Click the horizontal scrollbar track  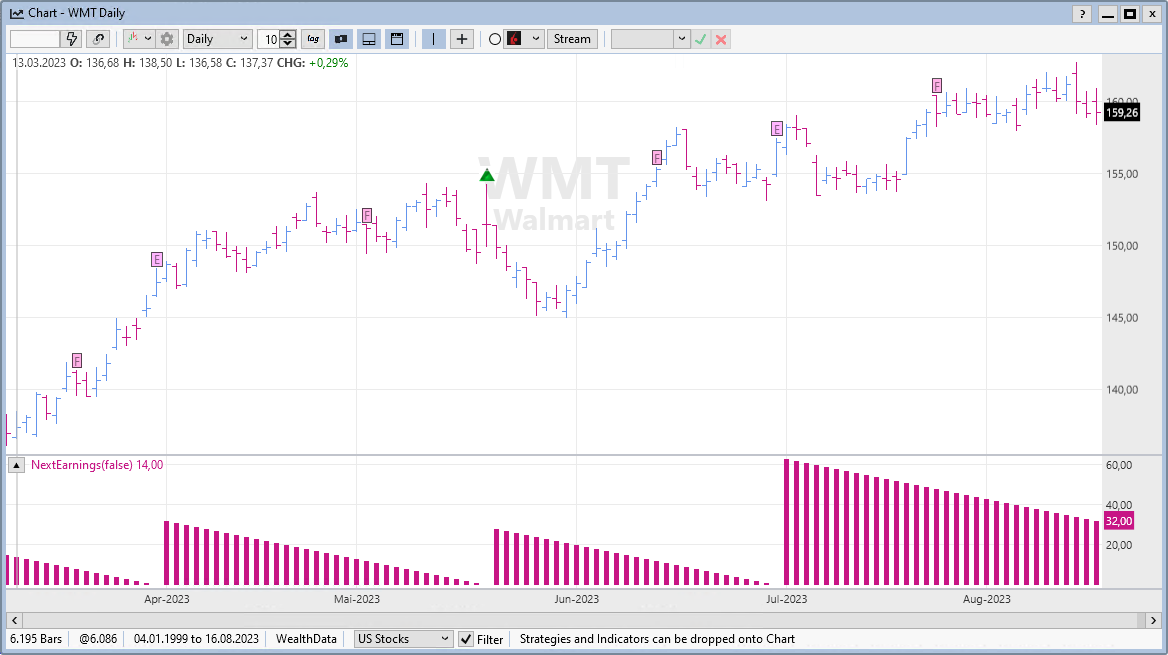pyautogui.click(x=584, y=620)
